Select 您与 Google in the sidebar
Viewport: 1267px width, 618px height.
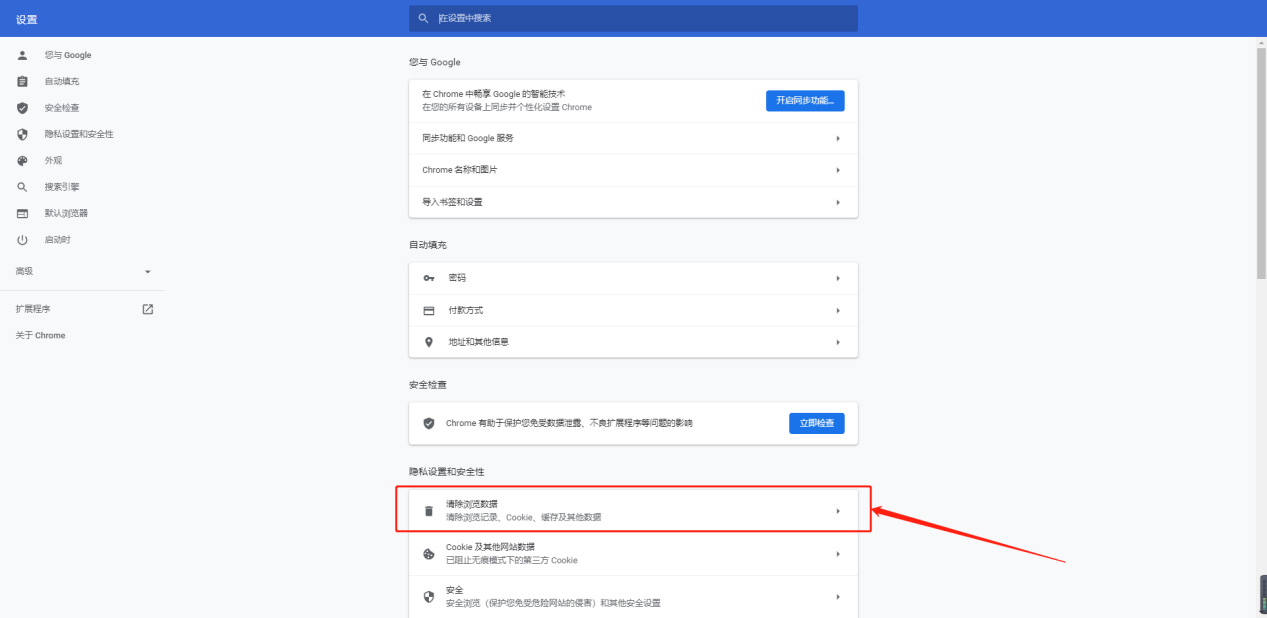(x=68, y=55)
